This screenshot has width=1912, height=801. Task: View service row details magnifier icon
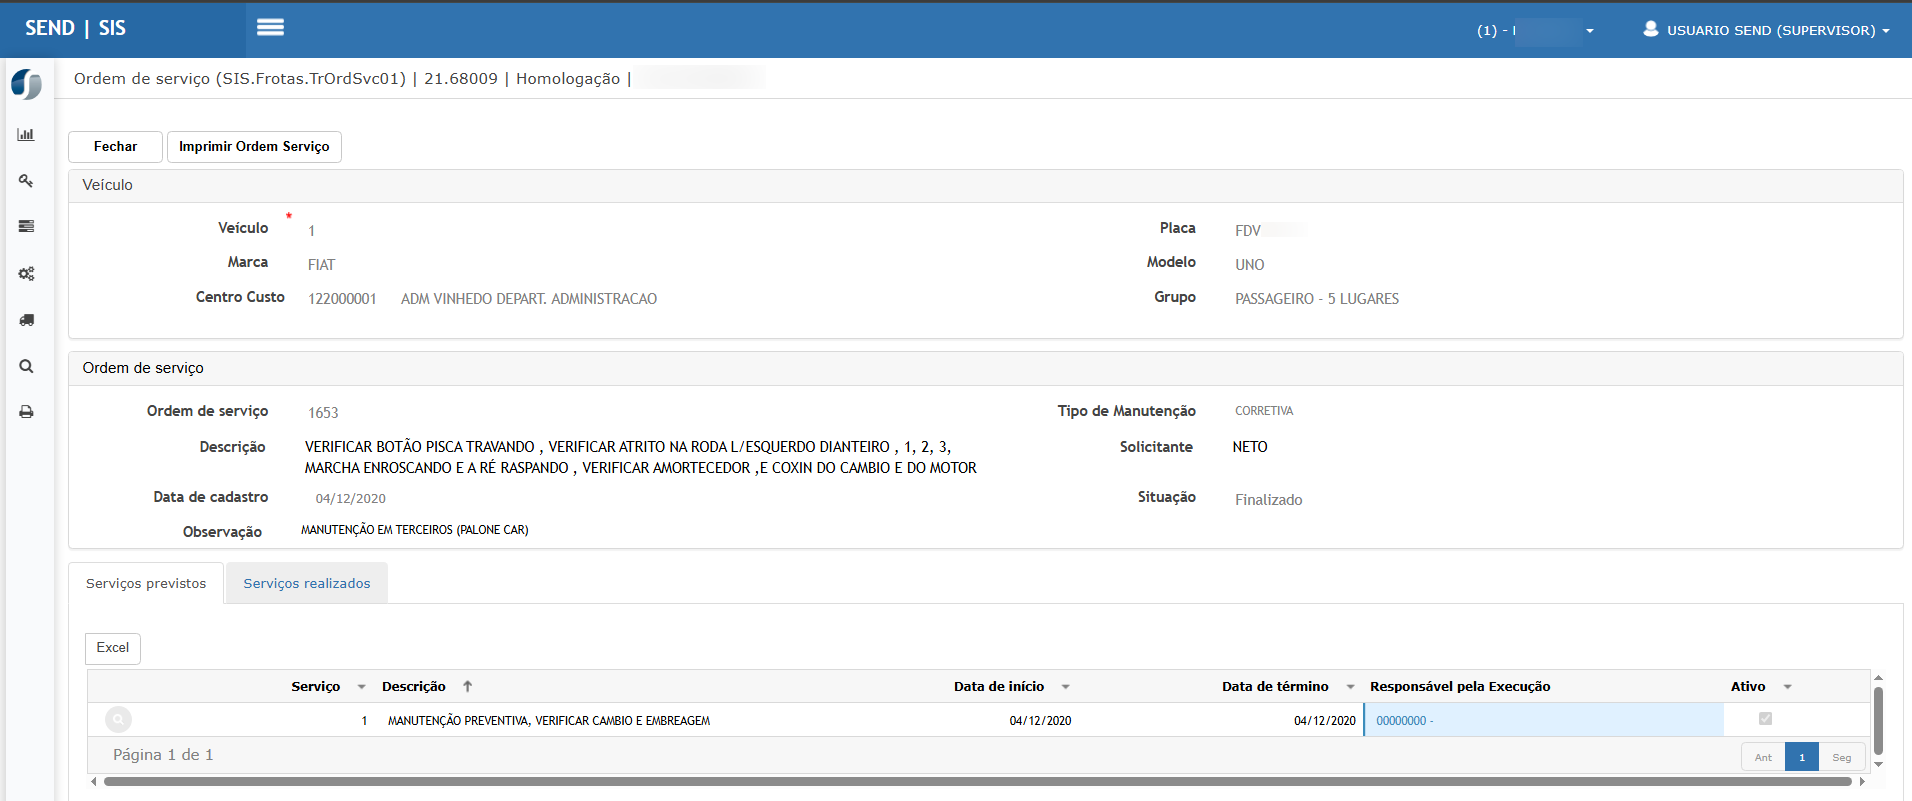pyautogui.click(x=118, y=720)
